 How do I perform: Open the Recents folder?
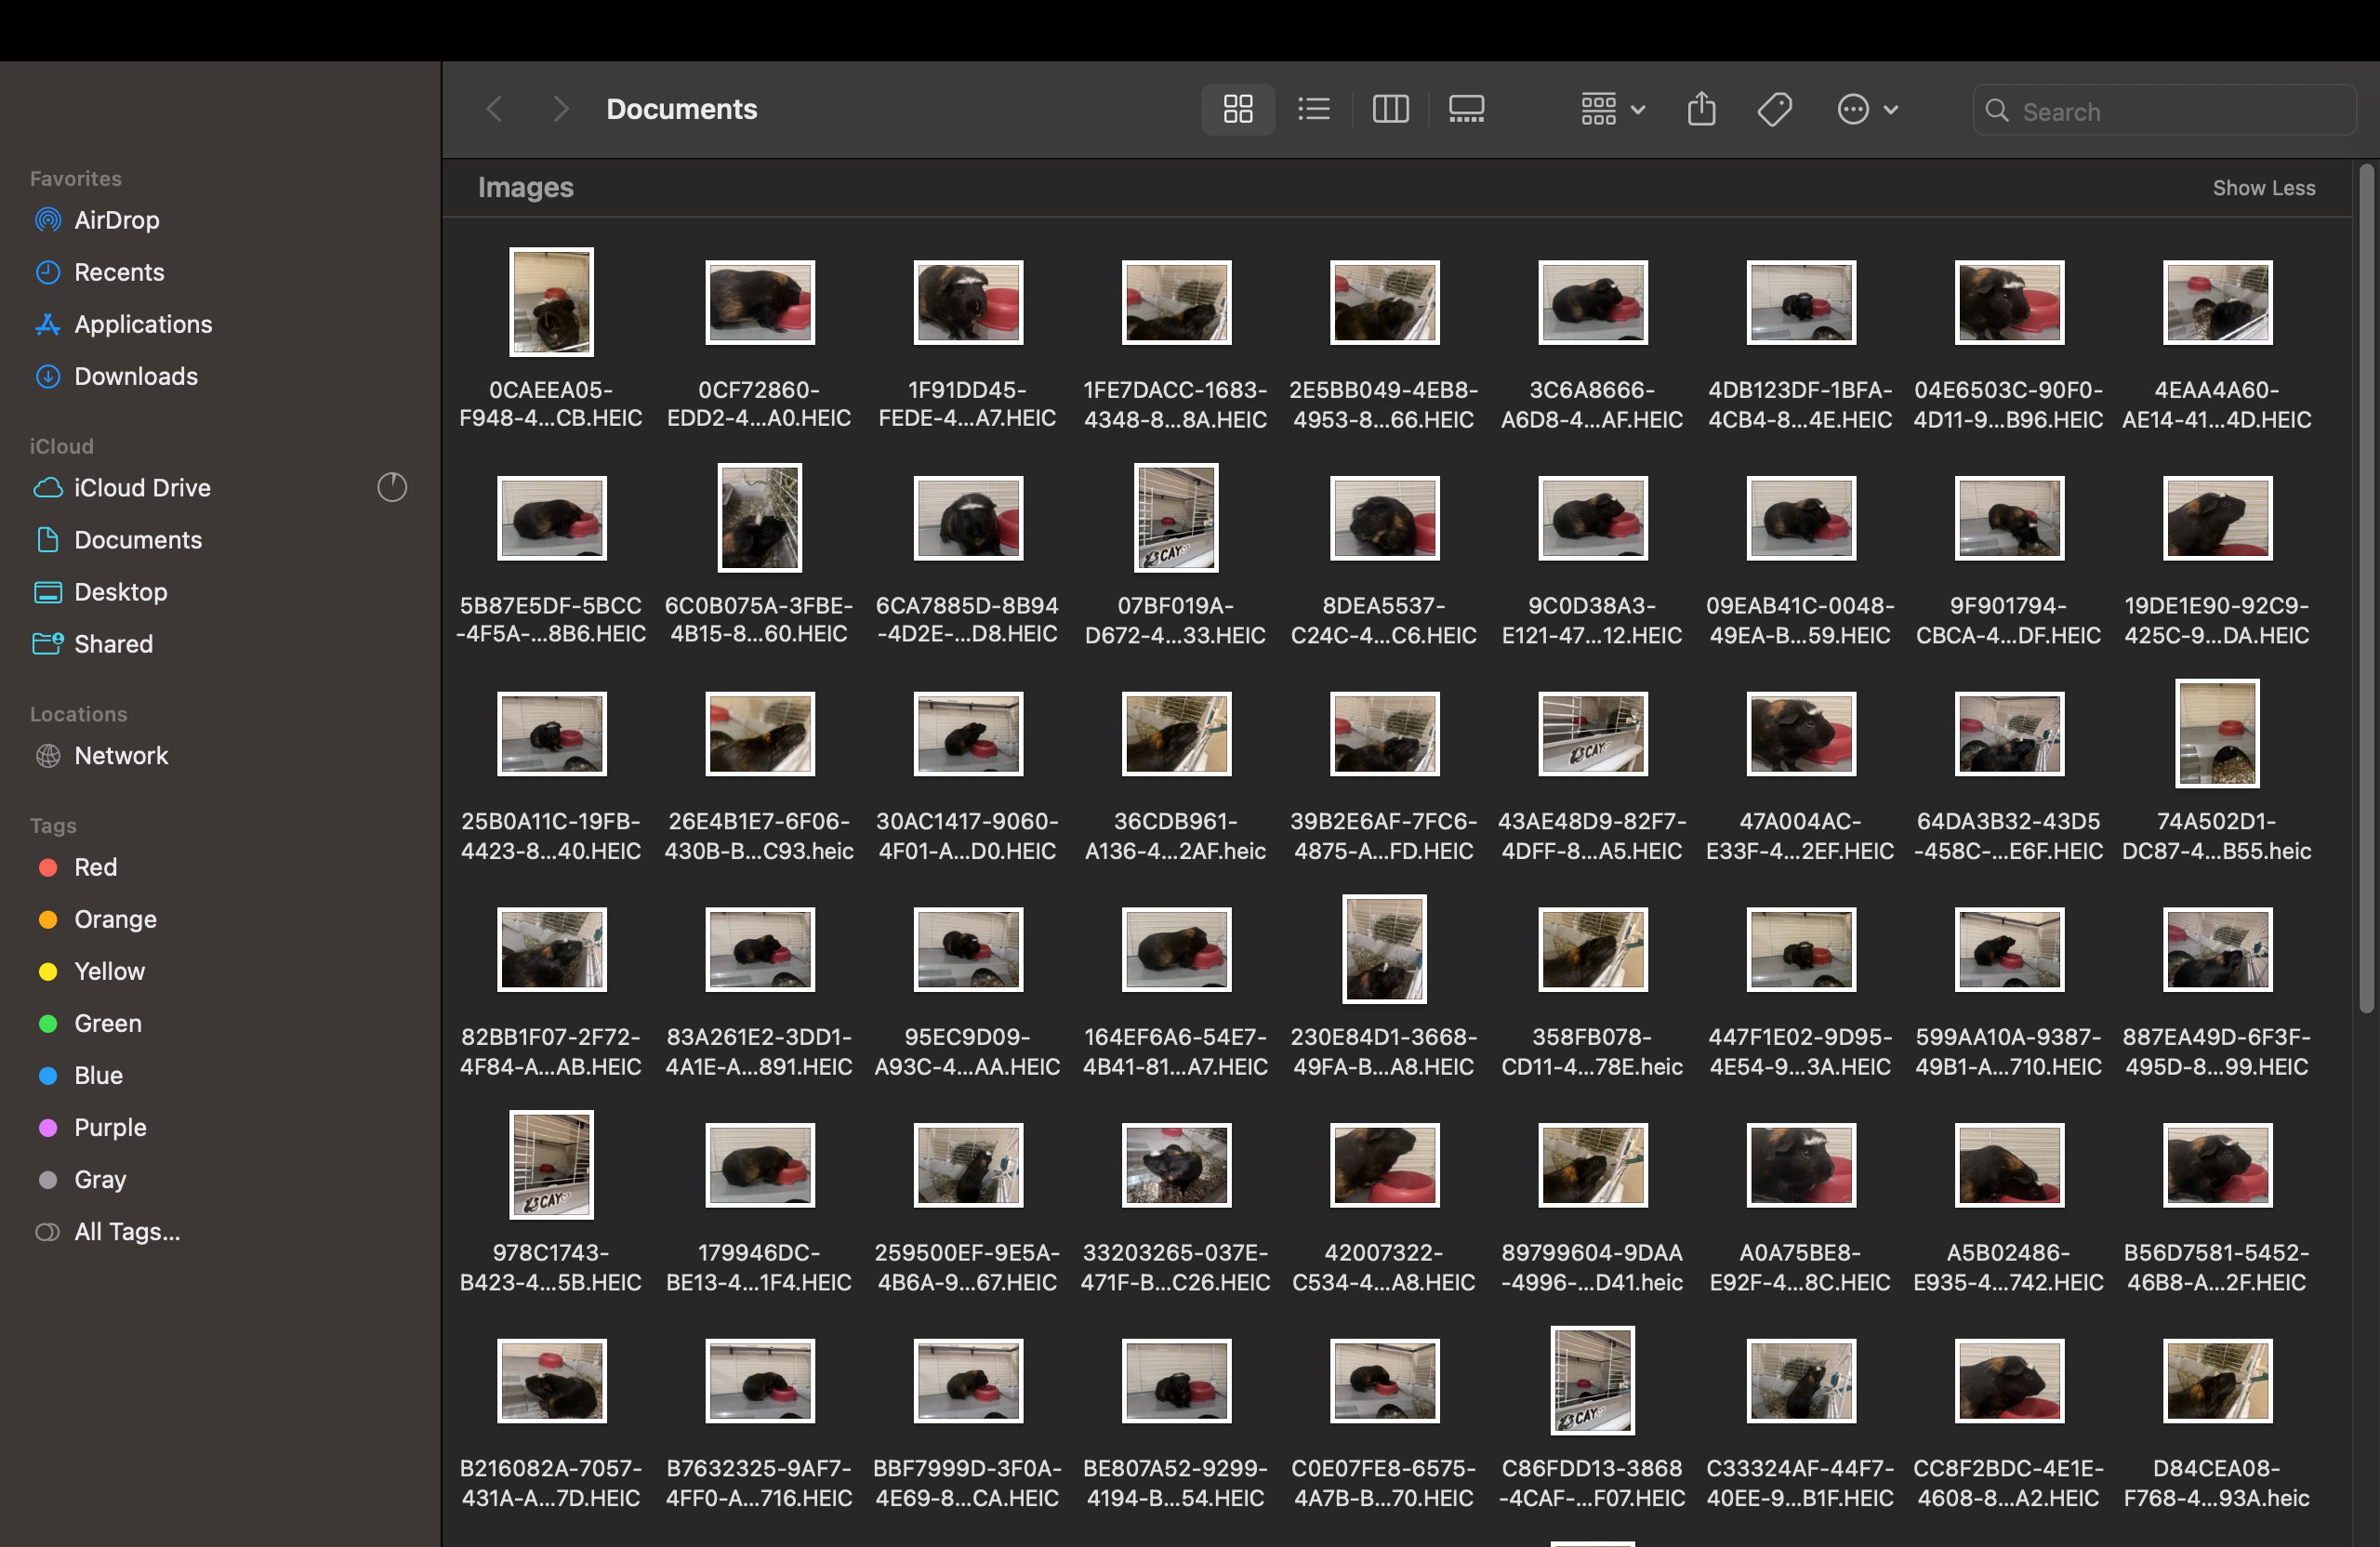[x=119, y=271]
